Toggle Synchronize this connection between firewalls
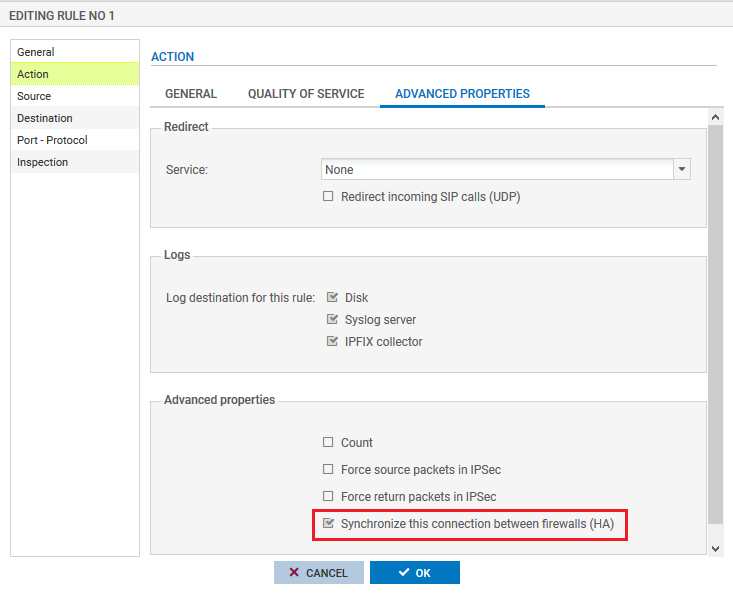This screenshot has height=599, width=733. (x=328, y=524)
